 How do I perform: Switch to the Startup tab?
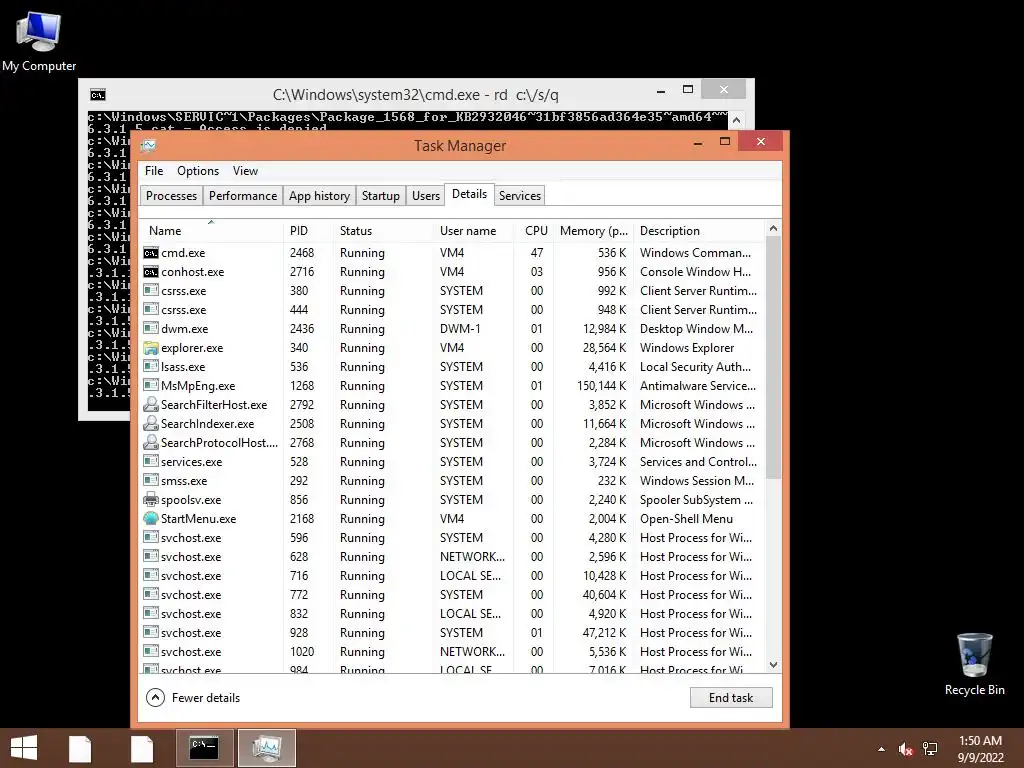coord(381,195)
